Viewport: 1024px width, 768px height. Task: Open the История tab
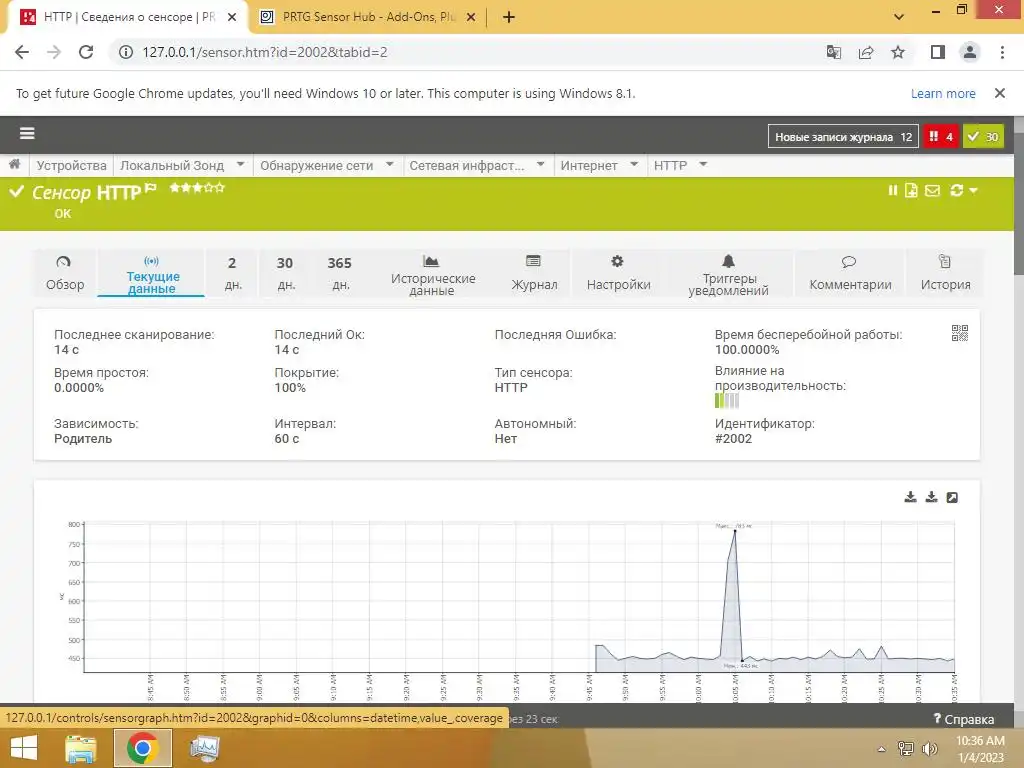point(945,273)
